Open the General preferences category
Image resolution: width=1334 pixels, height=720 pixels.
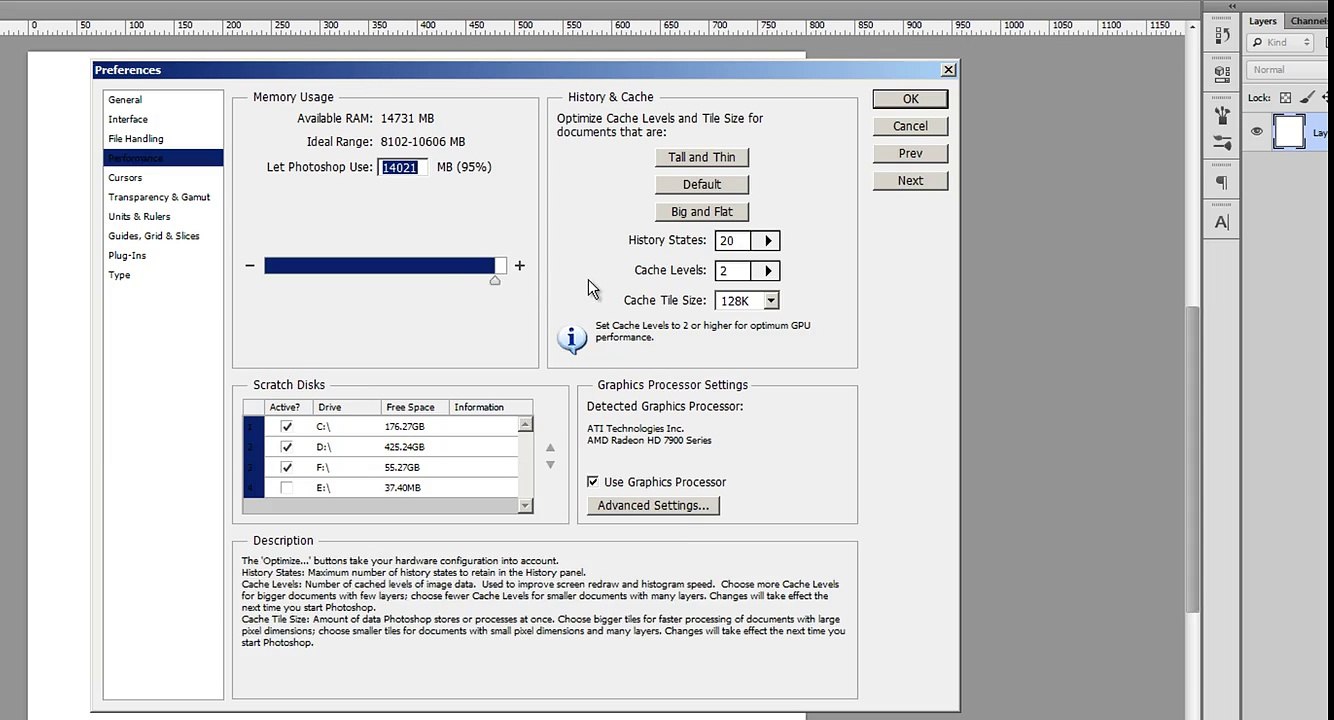[x=125, y=100]
